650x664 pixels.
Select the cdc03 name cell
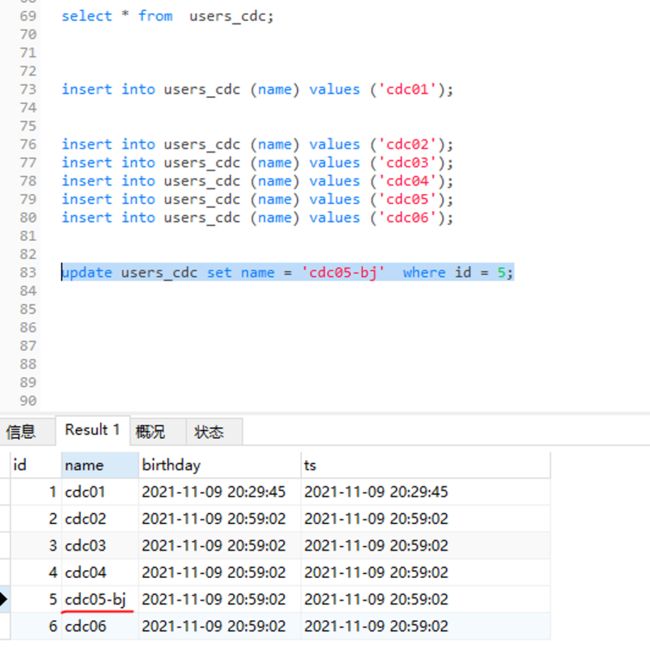100,546
